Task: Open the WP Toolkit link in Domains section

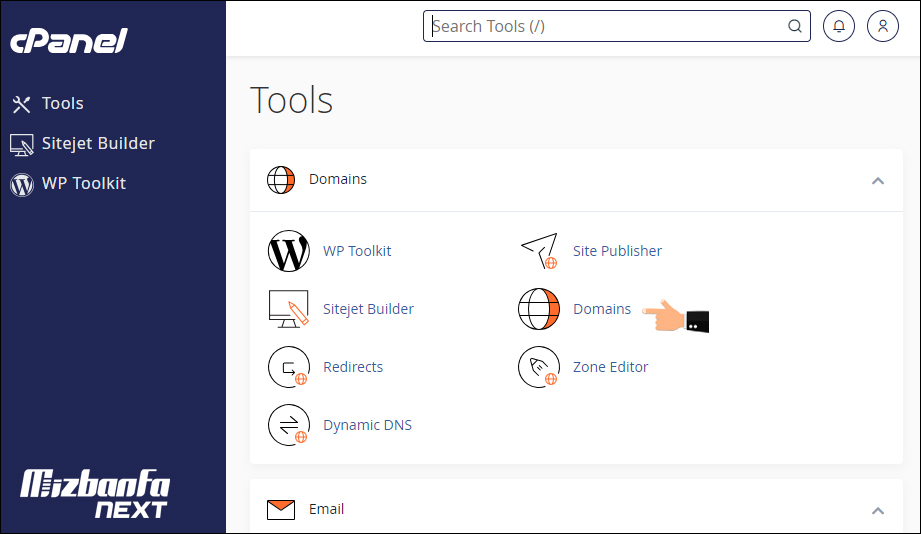Action: point(357,251)
